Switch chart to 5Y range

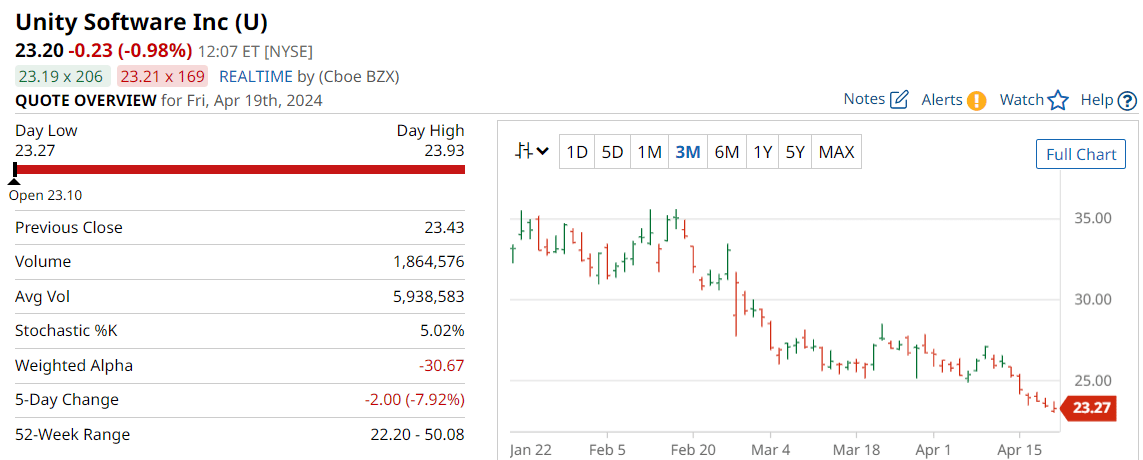(795, 152)
